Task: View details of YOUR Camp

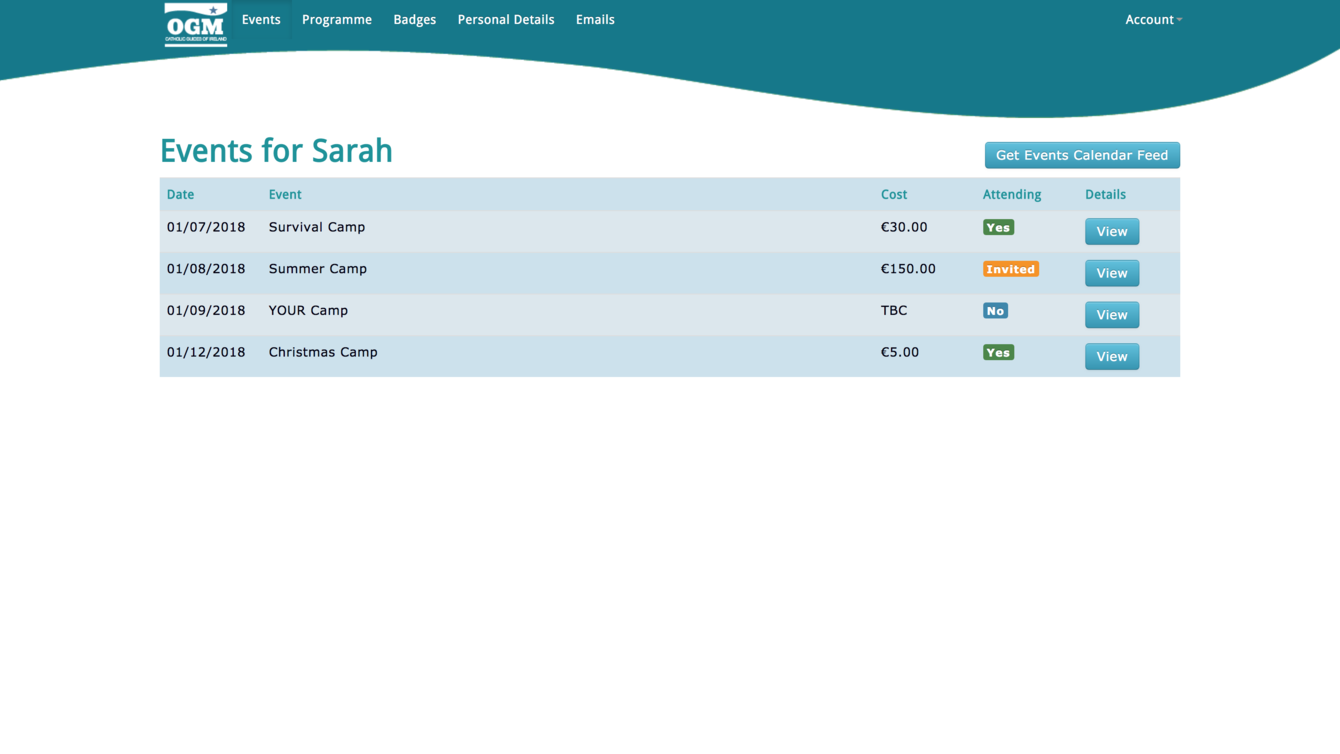Action: 1112,314
